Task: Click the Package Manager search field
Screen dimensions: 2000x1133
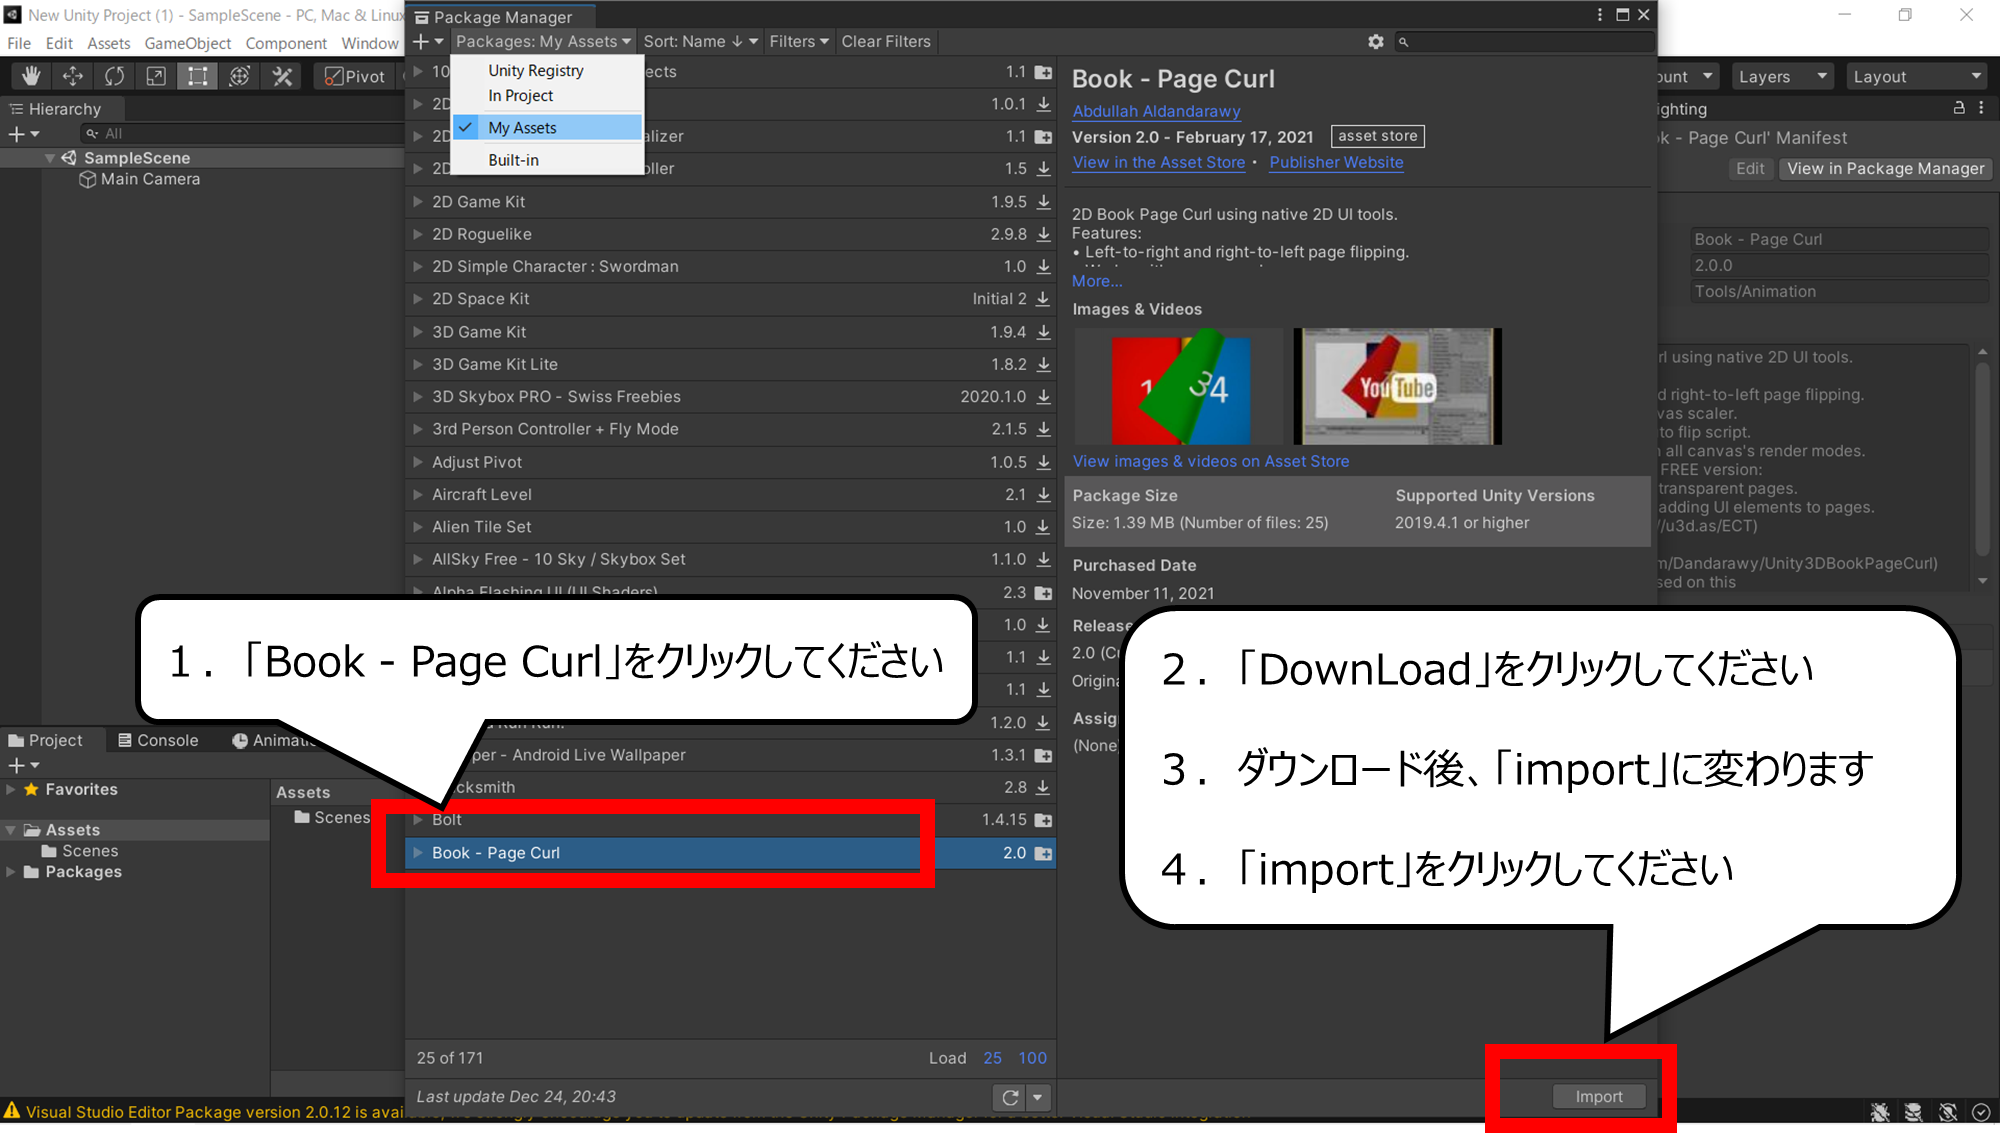Action: [x=1524, y=41]
